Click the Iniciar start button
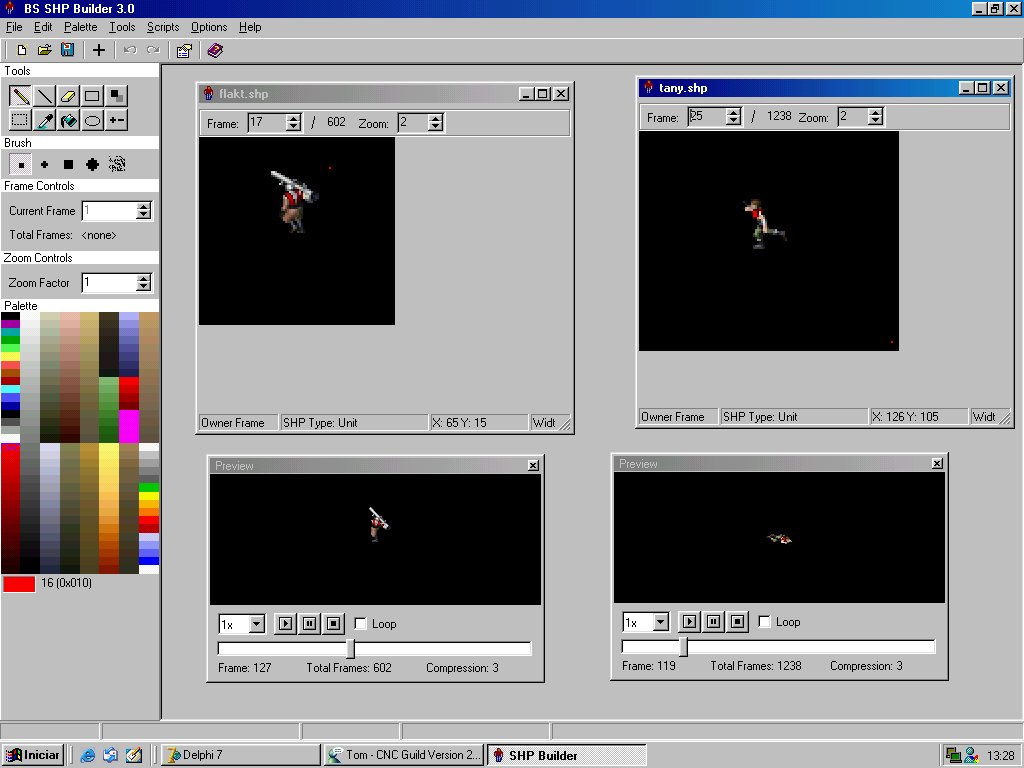The height and width of the screenshot is (768, 1024). click(33, 755)
